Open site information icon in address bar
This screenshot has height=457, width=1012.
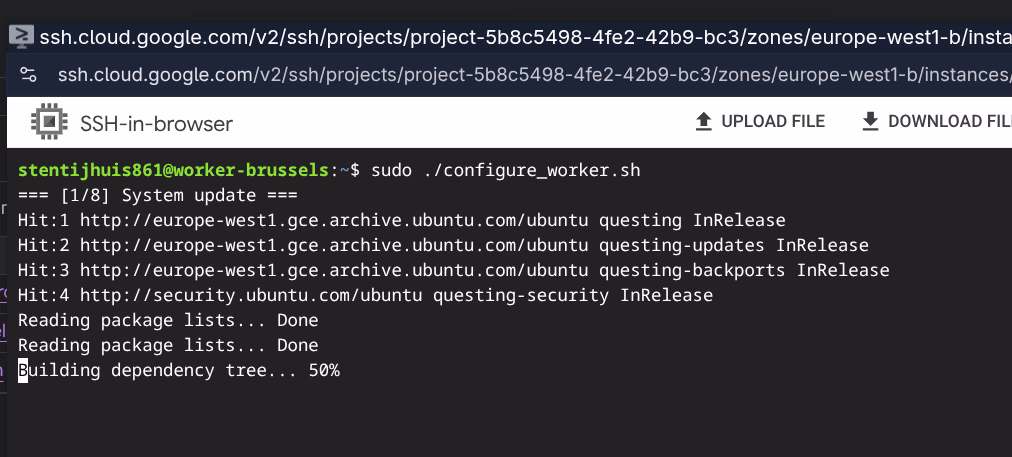[x=28, y=75]
